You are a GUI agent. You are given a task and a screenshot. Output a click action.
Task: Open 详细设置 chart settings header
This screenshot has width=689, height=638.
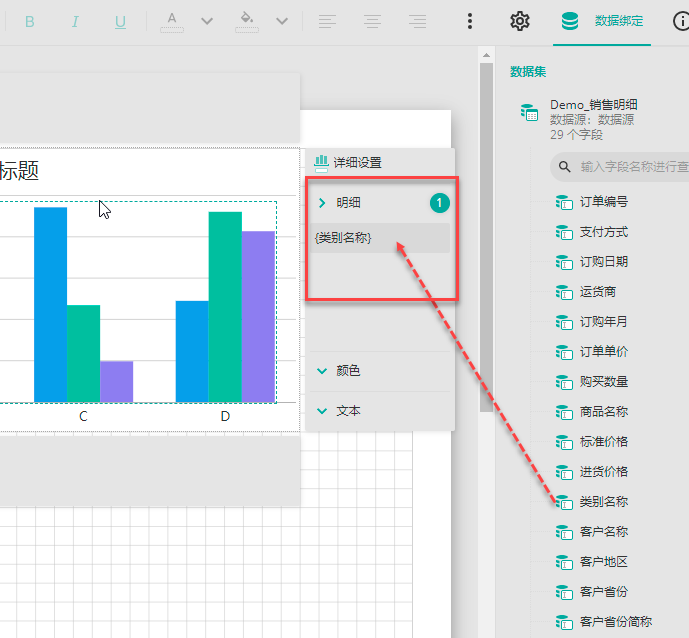357,162
